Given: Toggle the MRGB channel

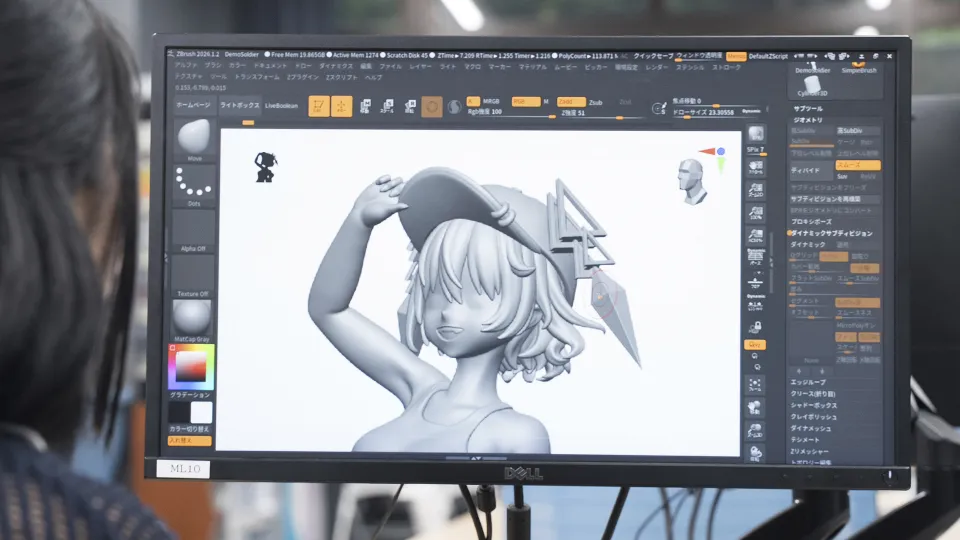Looking at the screenshot, I should click(491, 101).
